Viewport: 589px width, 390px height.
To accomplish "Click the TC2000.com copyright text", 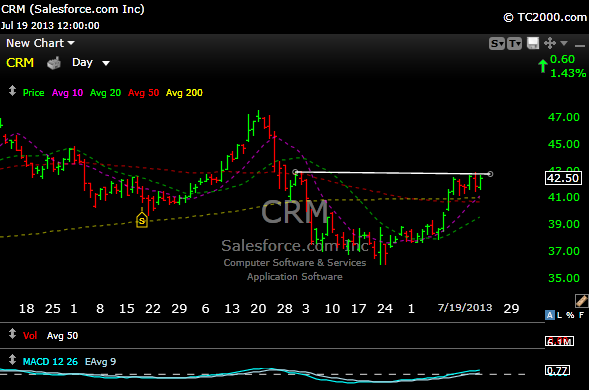I will [x=545, y=17].
